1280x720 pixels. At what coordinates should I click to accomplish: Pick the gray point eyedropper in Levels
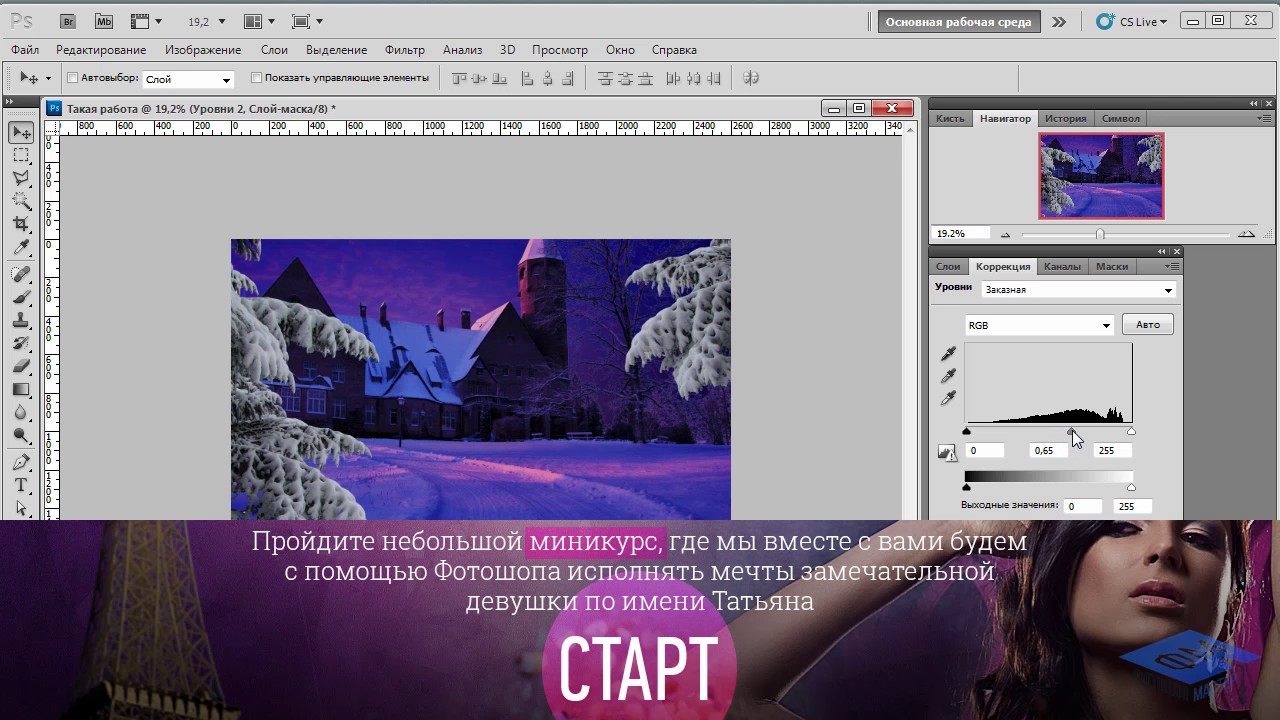[x=948, y=376]
